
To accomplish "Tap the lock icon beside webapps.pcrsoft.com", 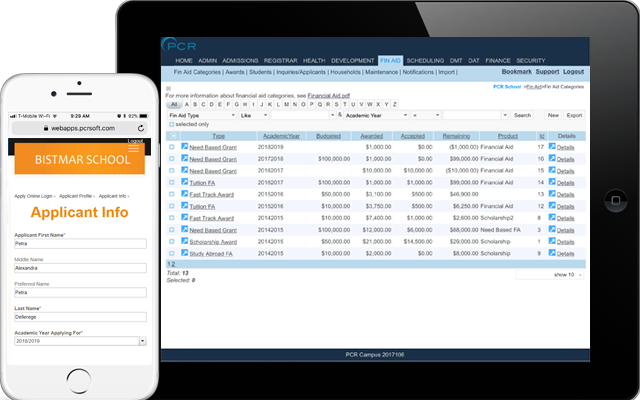I will tap(46, 128).
